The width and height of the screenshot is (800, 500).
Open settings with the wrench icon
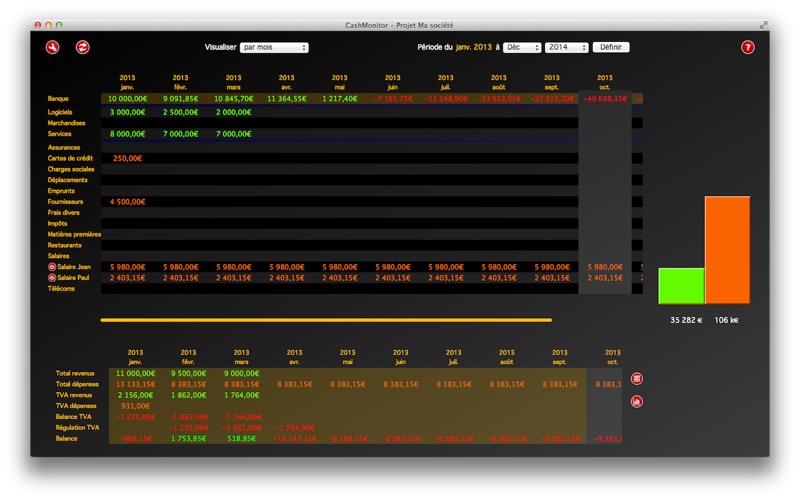[x=53, y=47]
